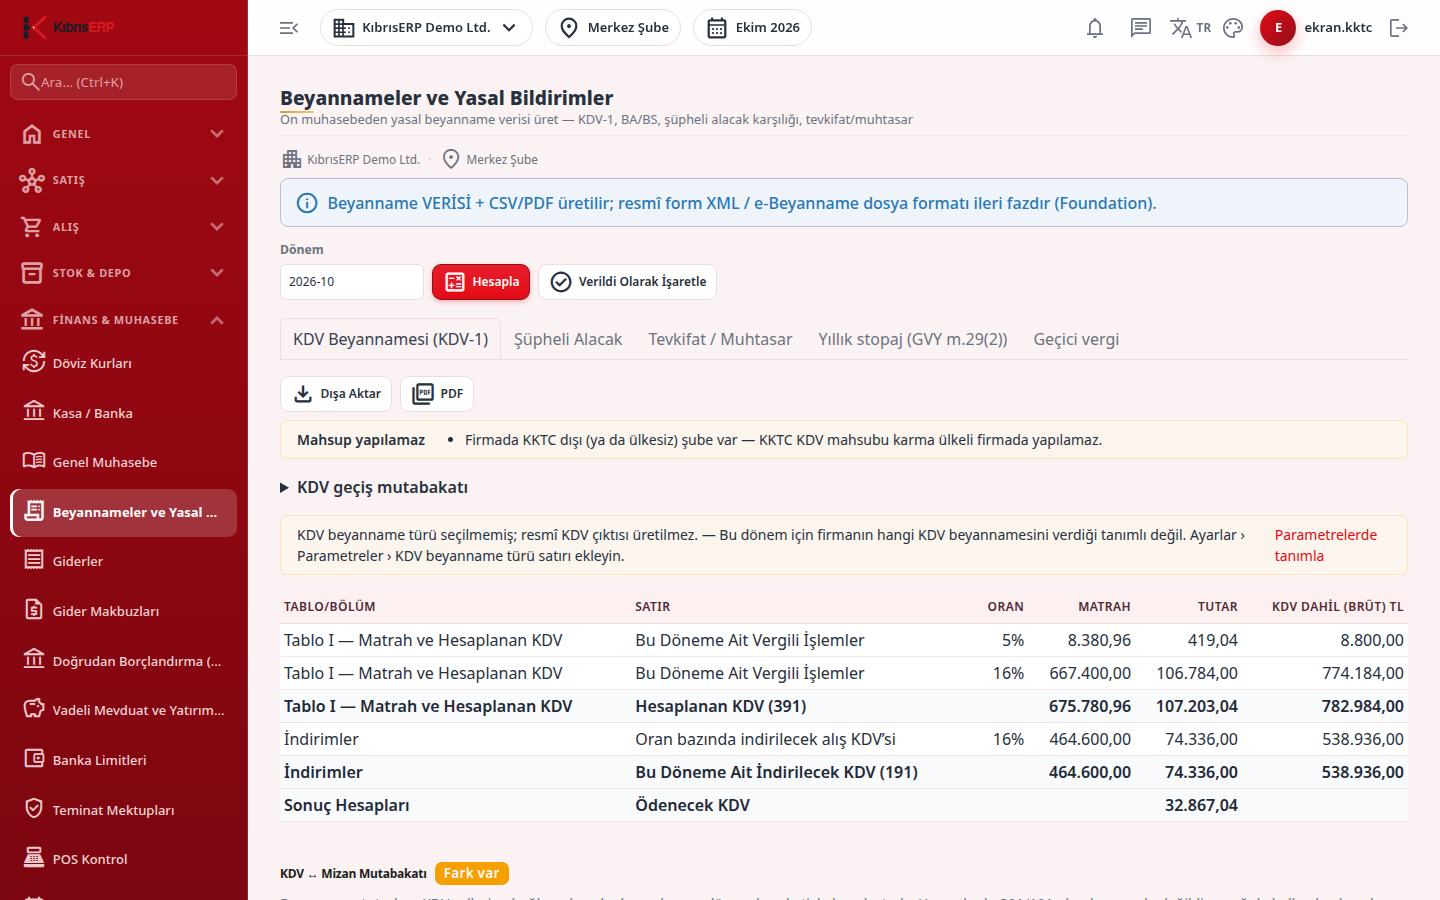Expand the STOK & DEPO section
The width and height of the screenshot is (1440, 900).
click(124, 273)
